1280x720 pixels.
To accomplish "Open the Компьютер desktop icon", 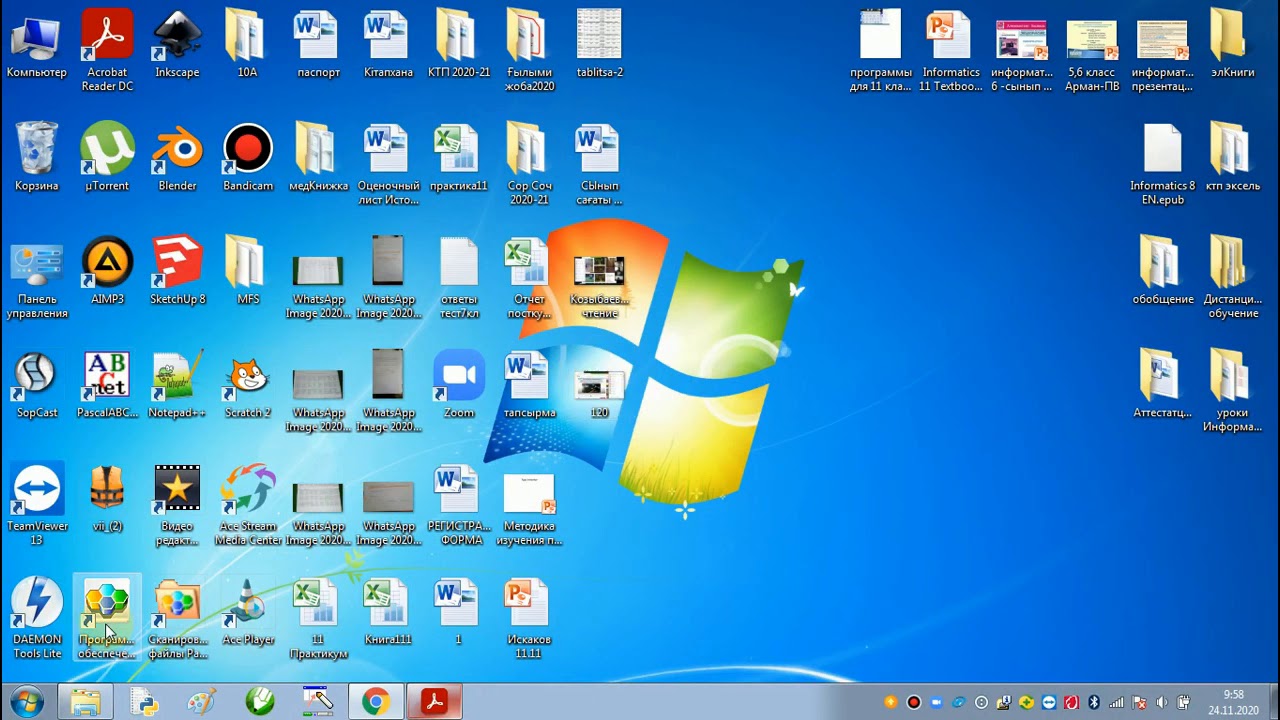I will pos(37,44).
